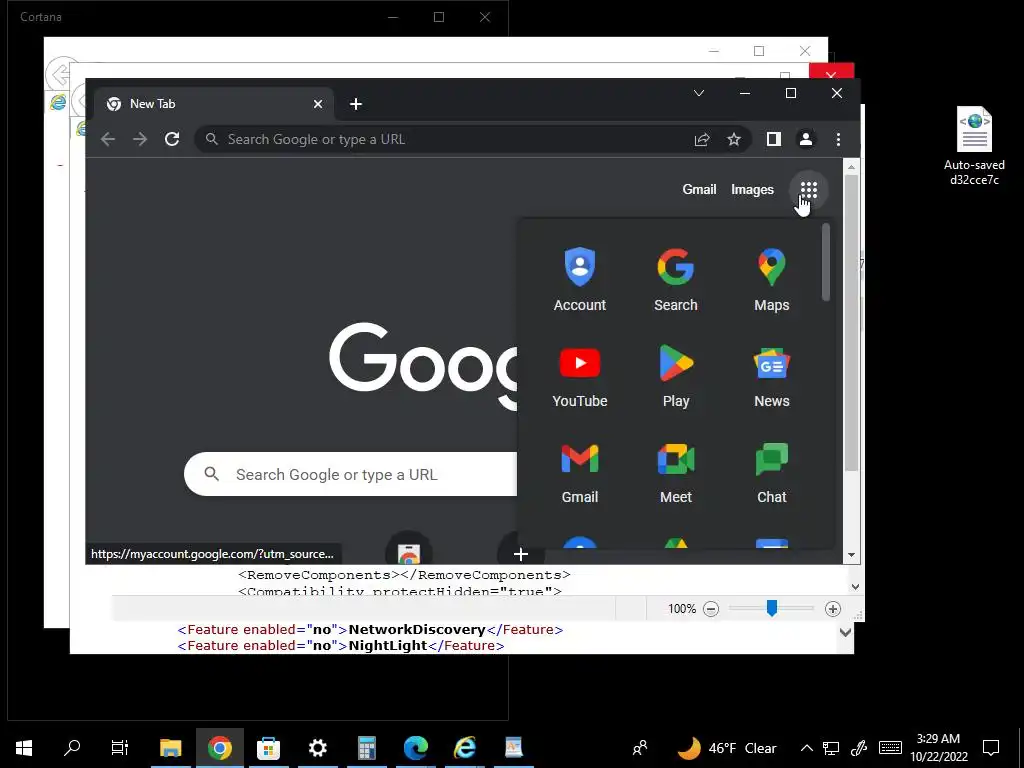Open the Windows Start menu

click(x=24, y=748)
